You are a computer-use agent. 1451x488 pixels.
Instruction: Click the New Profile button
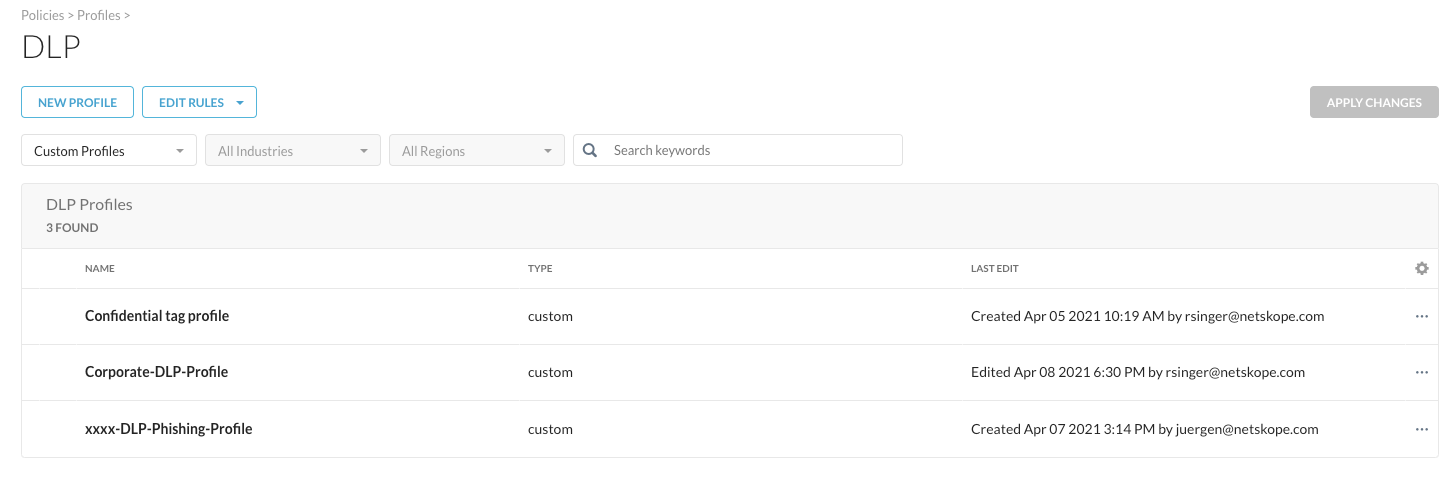[x=77, y=102]
